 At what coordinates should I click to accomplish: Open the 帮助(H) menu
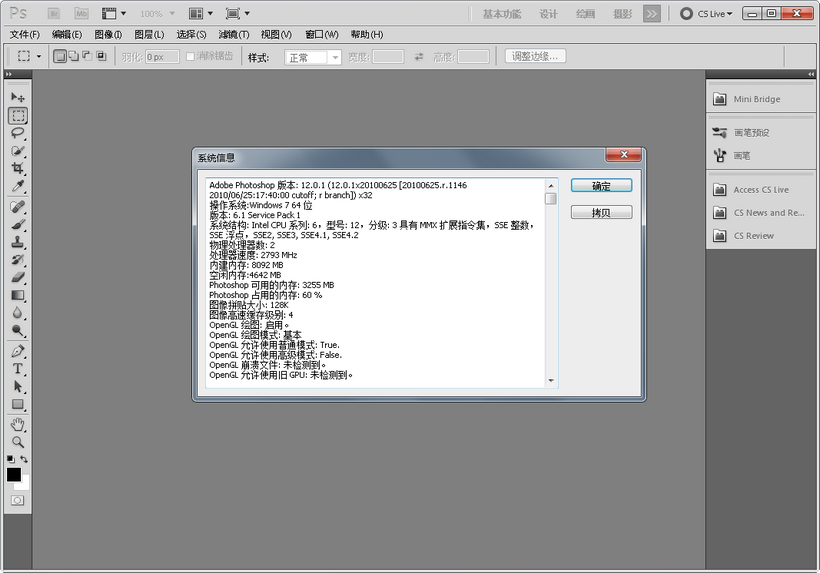[x=367, y=35]
